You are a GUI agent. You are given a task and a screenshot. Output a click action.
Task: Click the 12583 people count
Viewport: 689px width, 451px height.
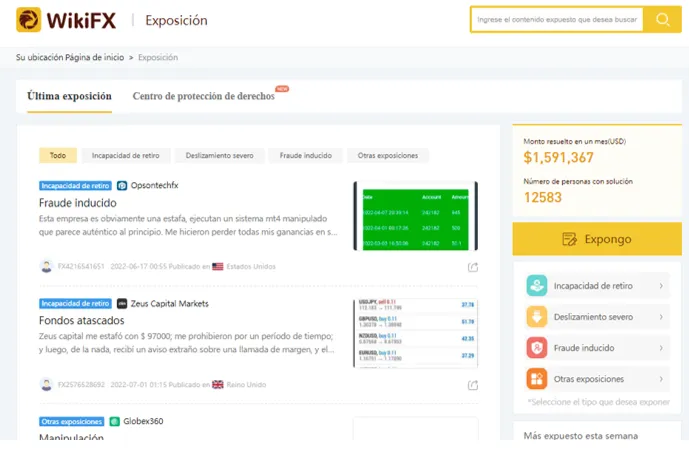(543, 197)
